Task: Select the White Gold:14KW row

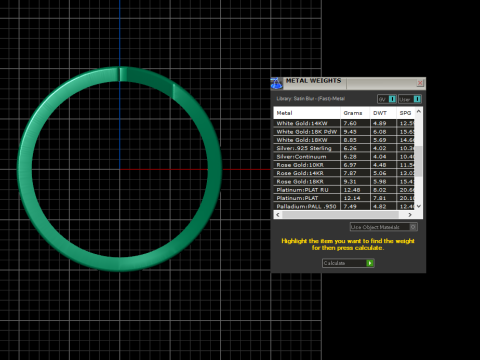Action: (344, 123)
